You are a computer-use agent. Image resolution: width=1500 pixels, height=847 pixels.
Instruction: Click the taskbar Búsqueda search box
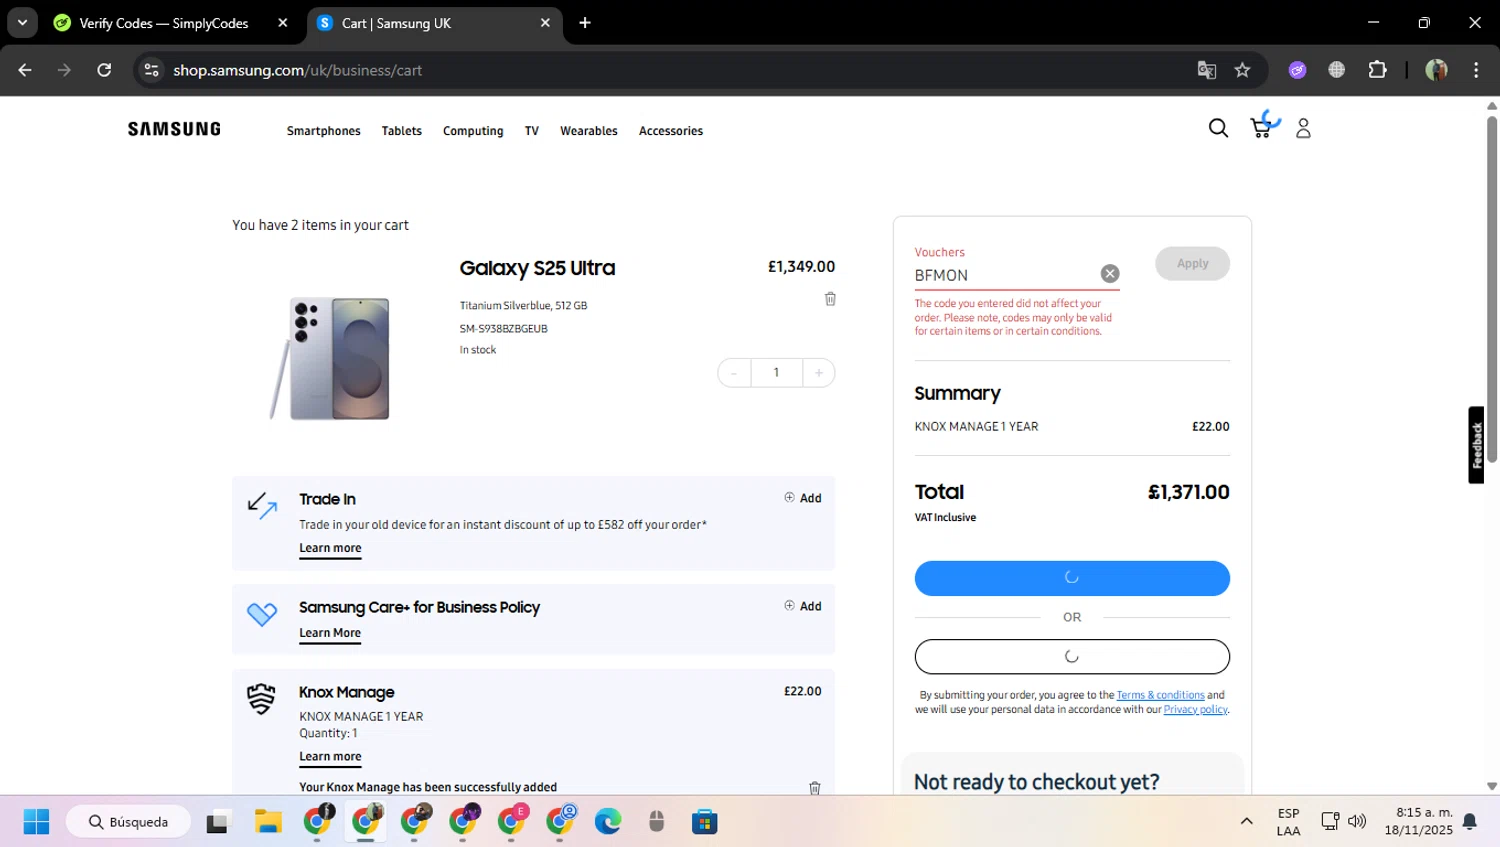tap(128, 822)
